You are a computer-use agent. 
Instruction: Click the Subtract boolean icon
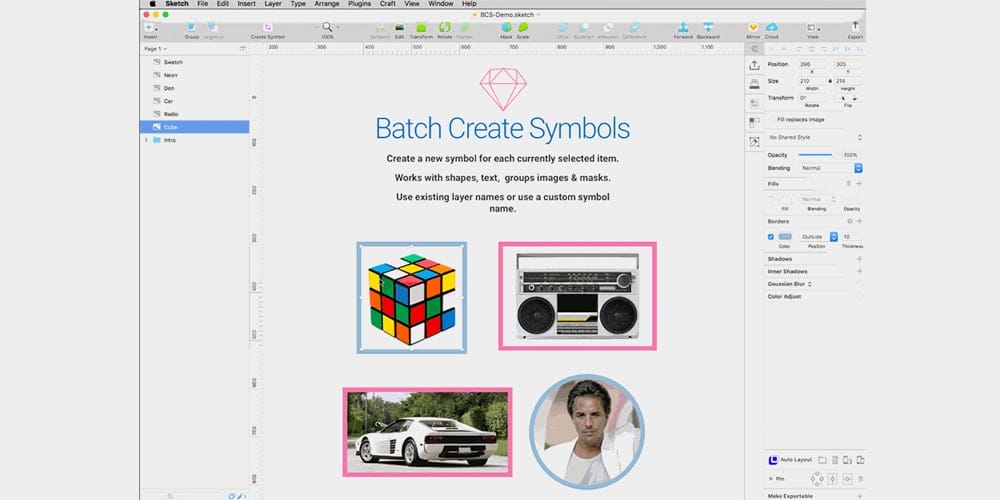584,27
